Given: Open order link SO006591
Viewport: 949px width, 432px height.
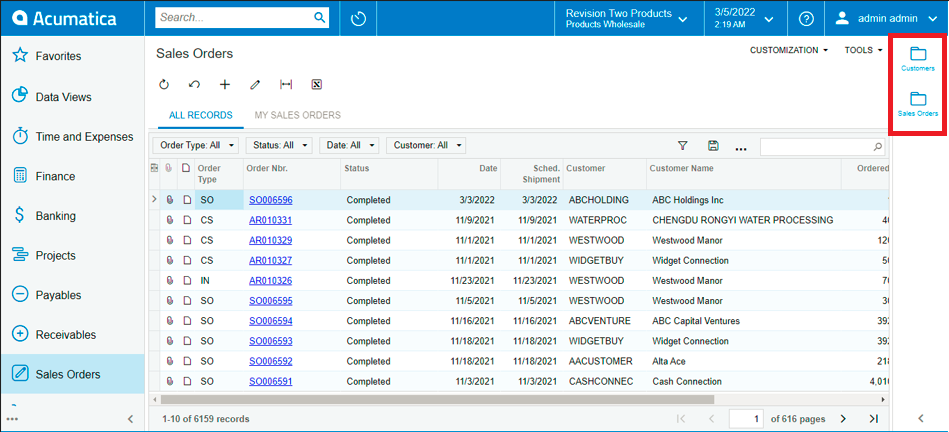Looking at the screenshot, I should pyautogui.click(x=271, y=381).
